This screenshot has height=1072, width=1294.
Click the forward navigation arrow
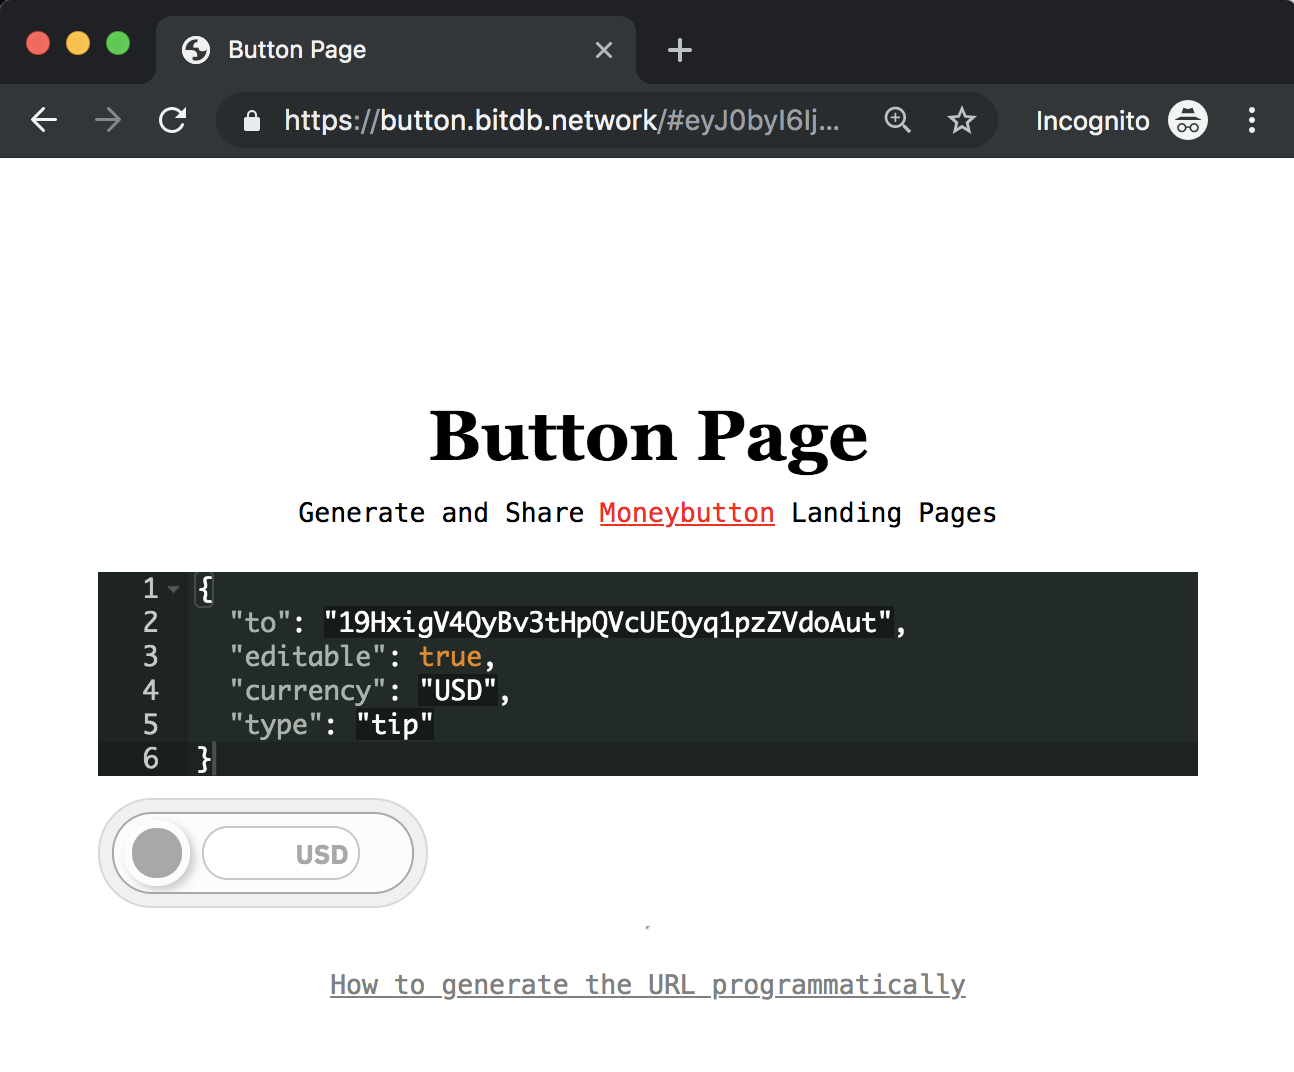(107, 120)
